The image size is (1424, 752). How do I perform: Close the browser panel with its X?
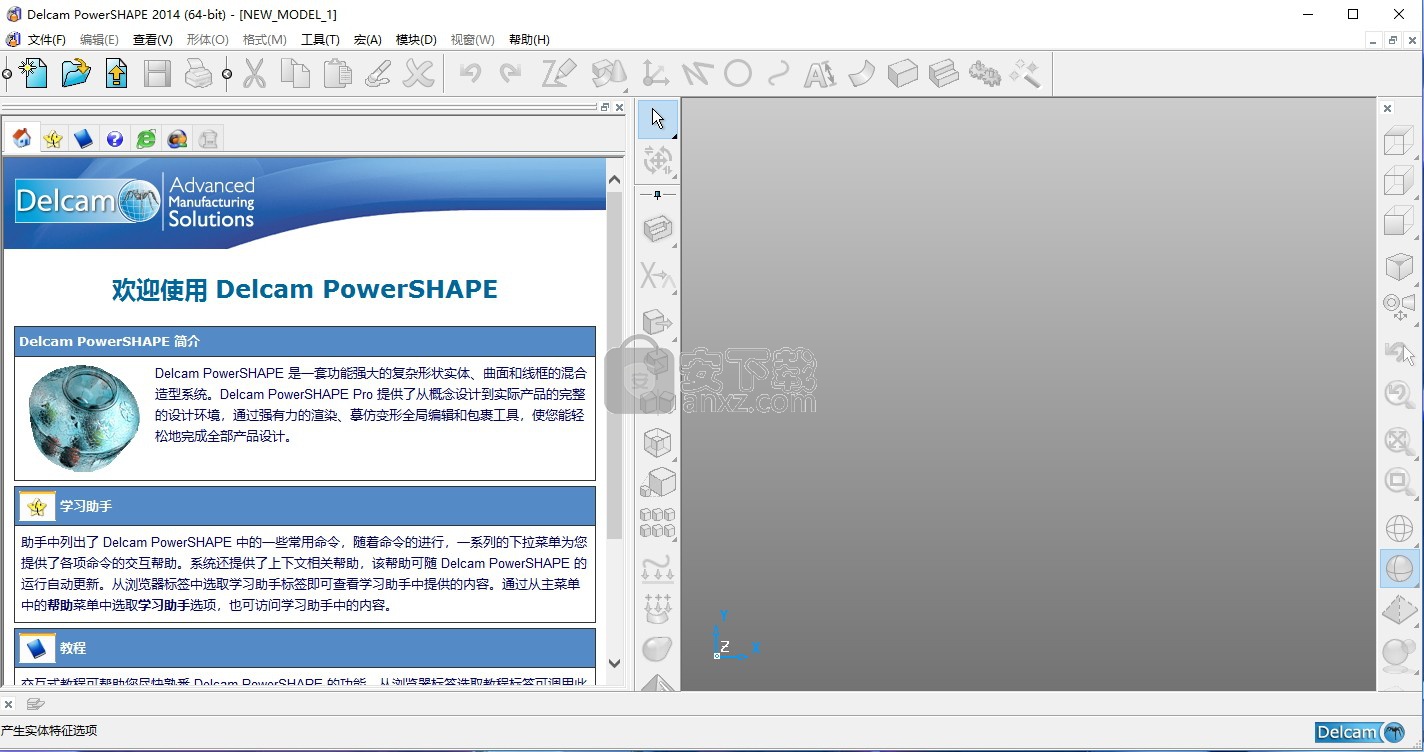[620, 107]
